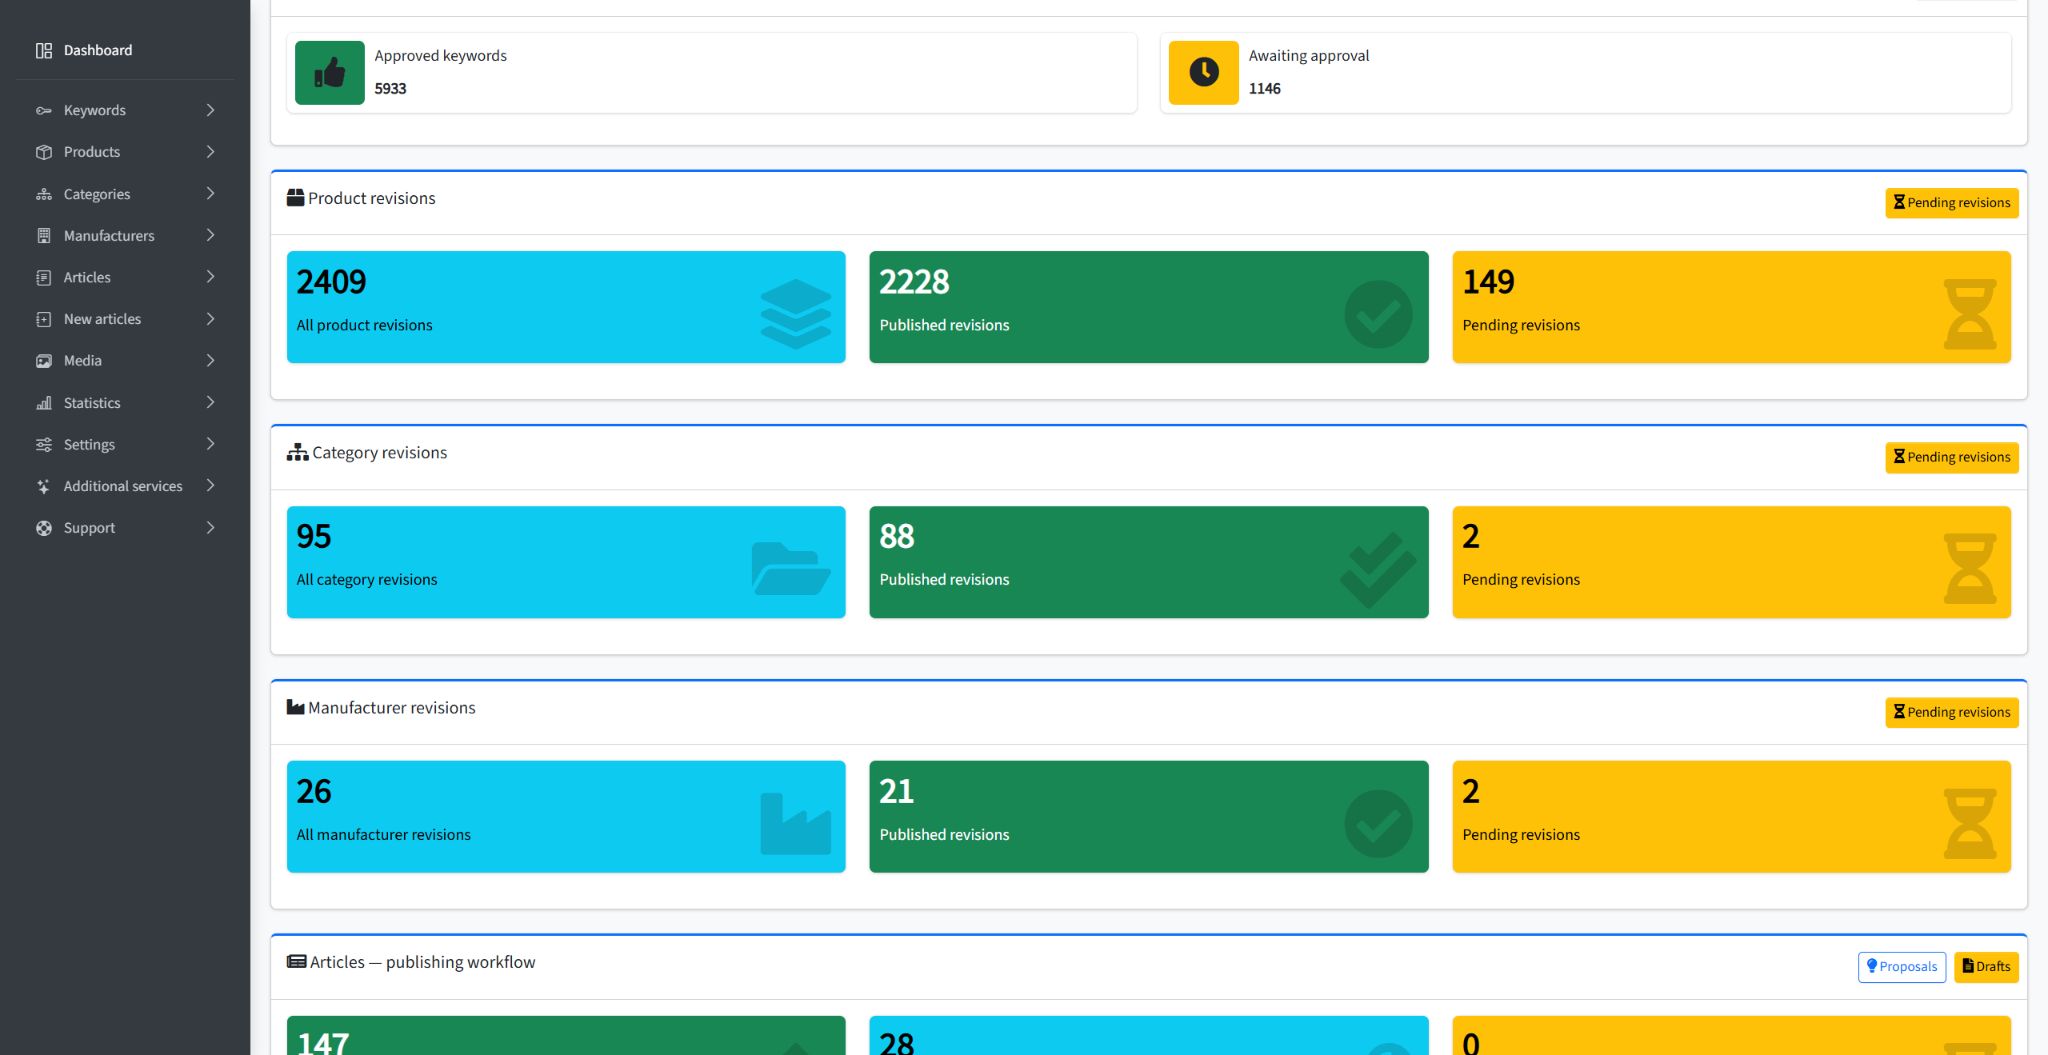Click double-check icon on 88 Published revisions card

pos(1378,570)
